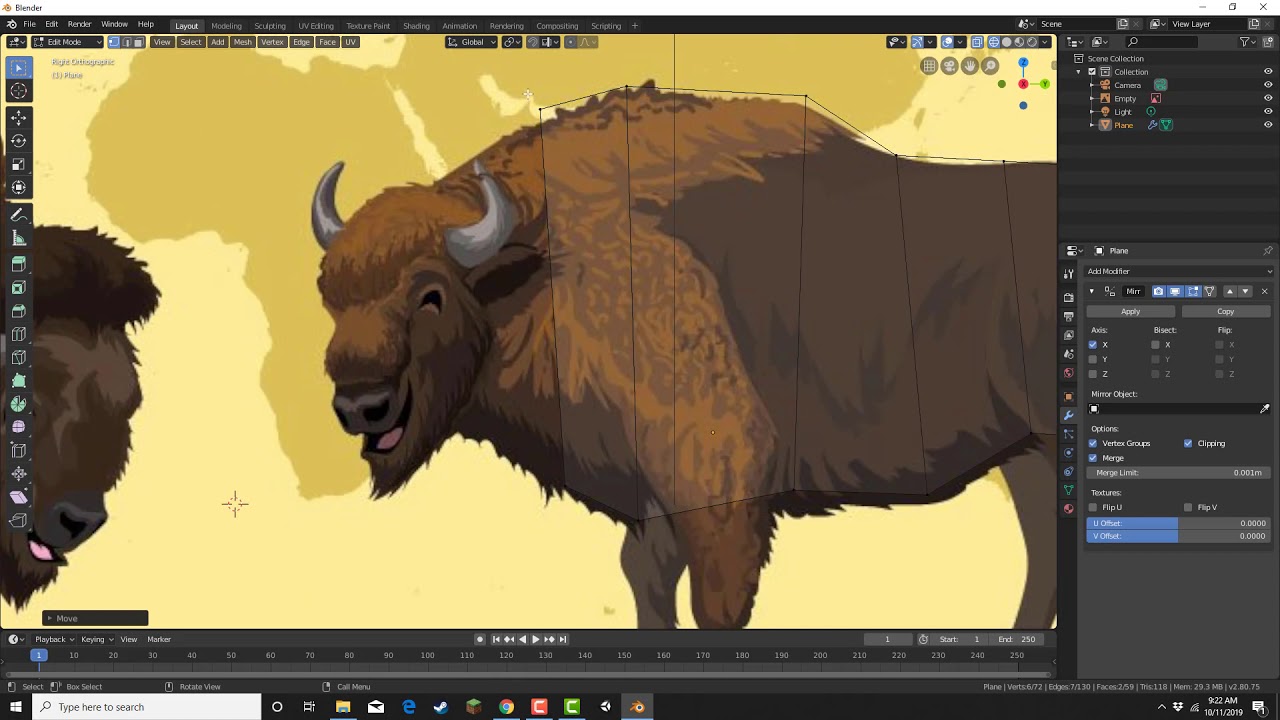Open the Playback dropdown in timeline
1280x720 pixels.
click(55, 639)
